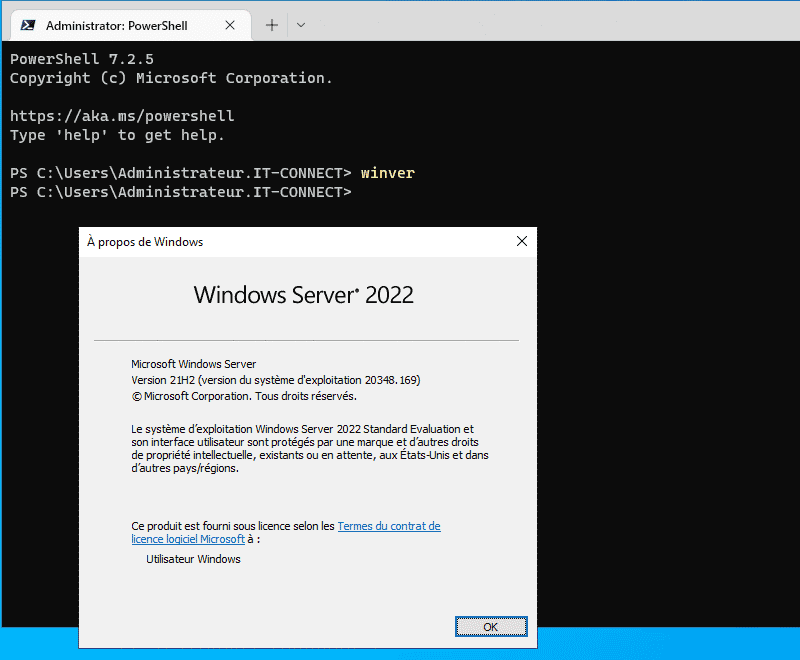This screenshot has width=800, height=660.
Task: Select the Administrator: PowerShell tab
Action: 130,24
